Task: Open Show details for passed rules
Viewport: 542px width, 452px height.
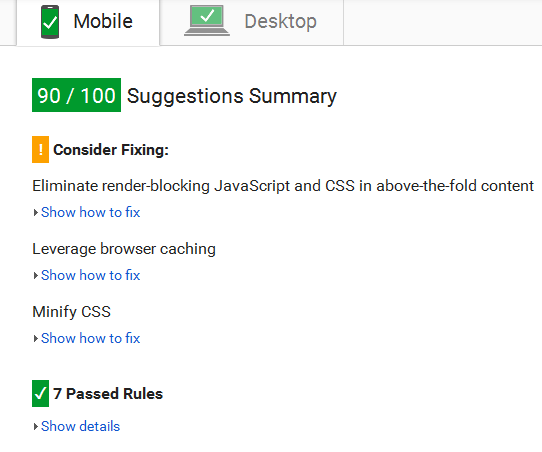Action: 81,426
